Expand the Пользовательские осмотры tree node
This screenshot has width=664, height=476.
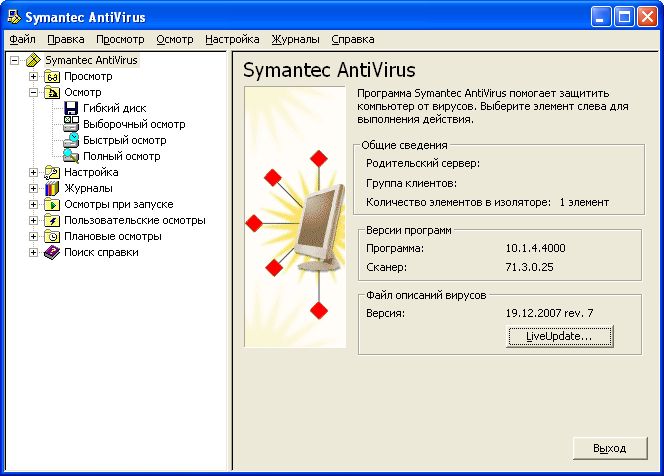tap(34, 220)
